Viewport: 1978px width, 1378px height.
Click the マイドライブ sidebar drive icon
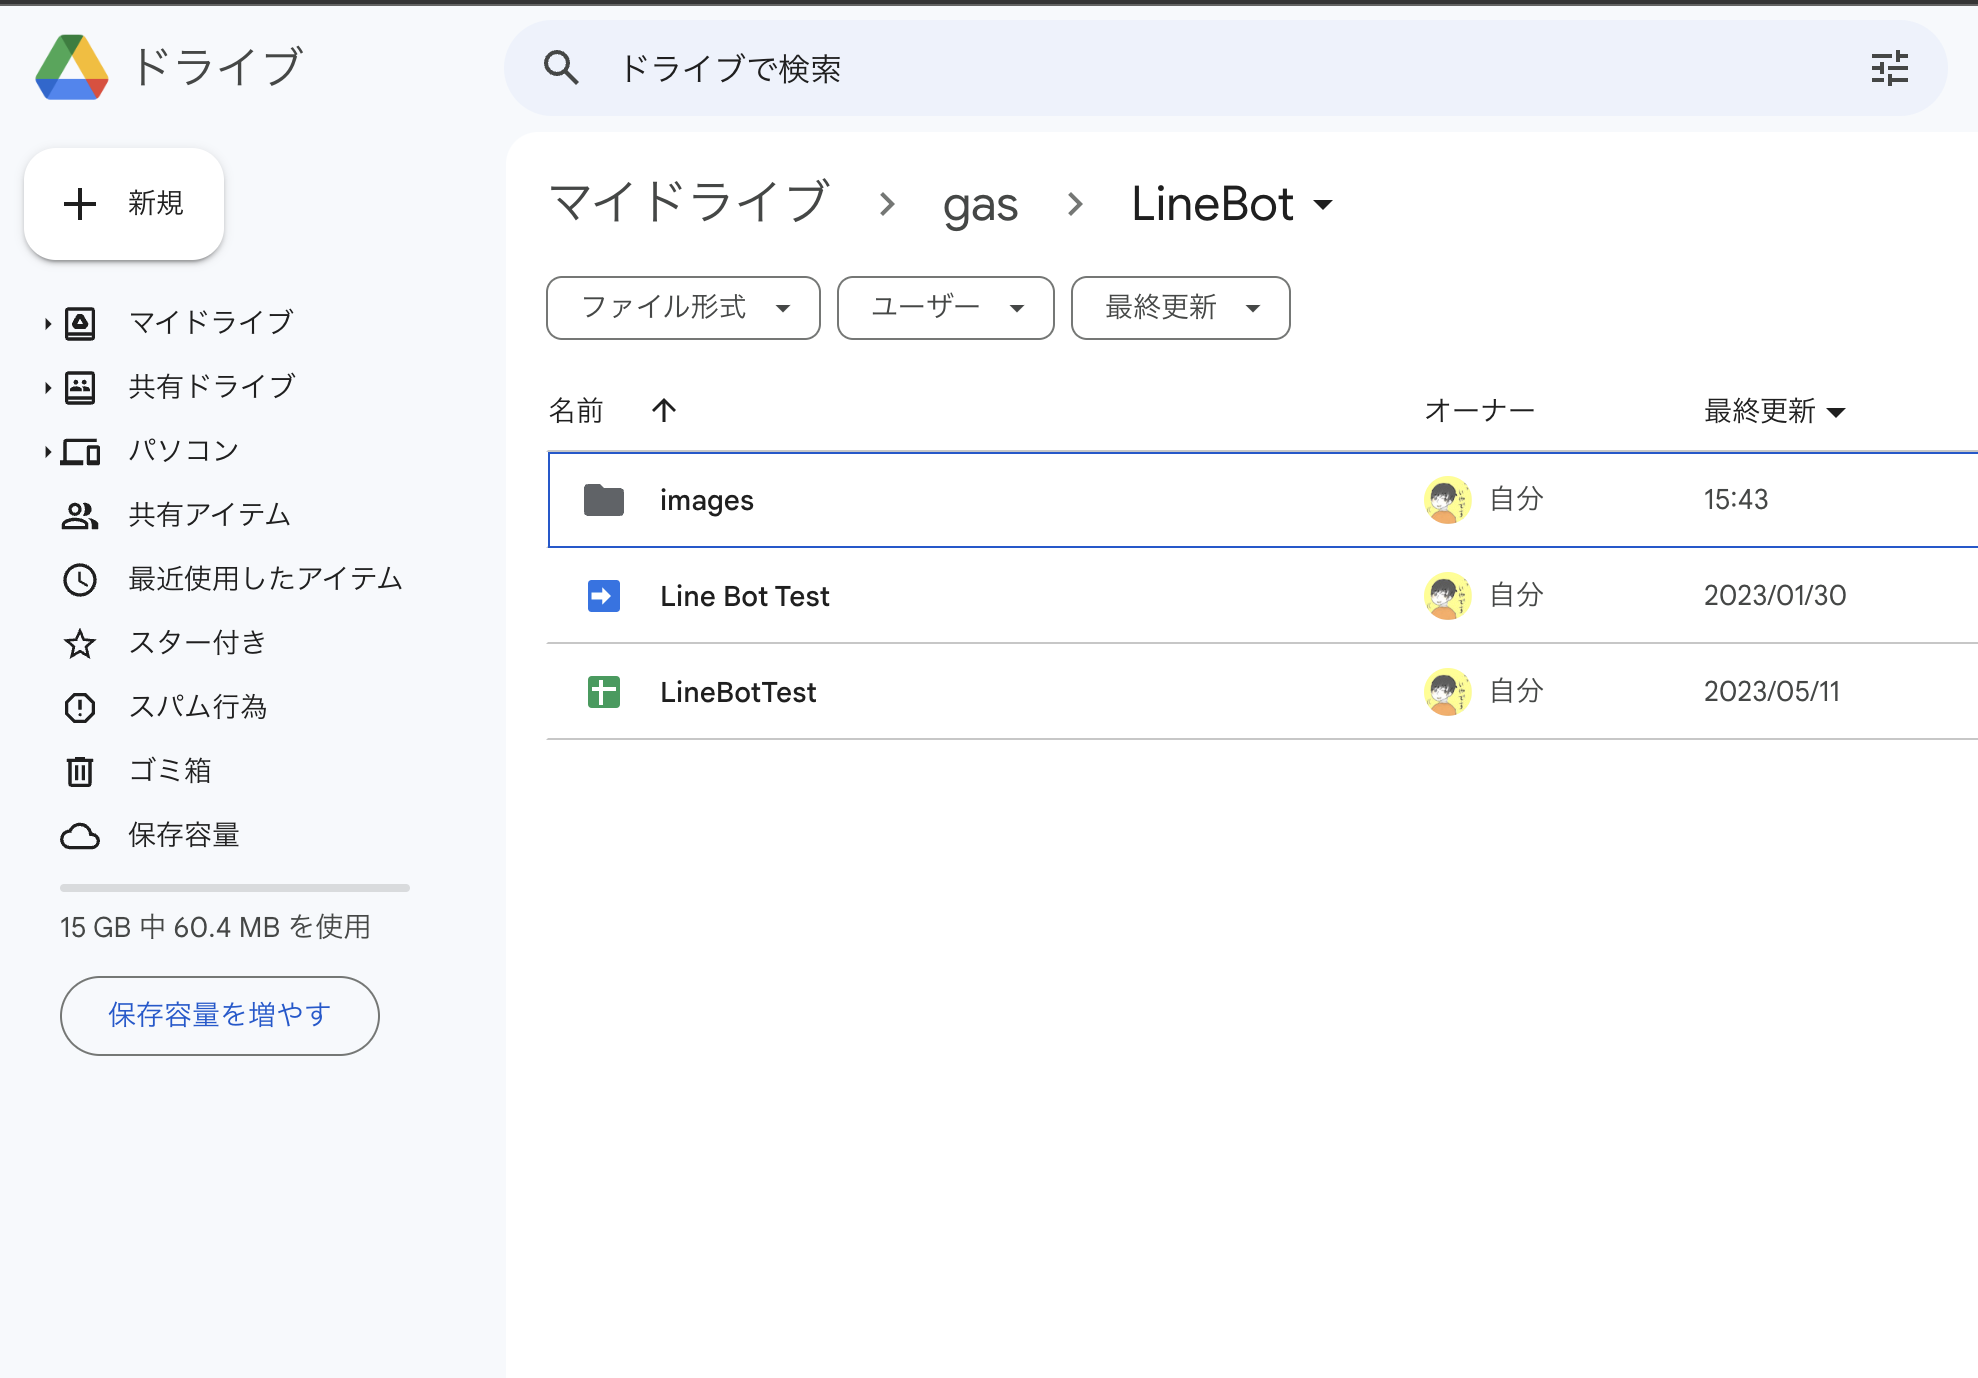[x=80, y=323]
